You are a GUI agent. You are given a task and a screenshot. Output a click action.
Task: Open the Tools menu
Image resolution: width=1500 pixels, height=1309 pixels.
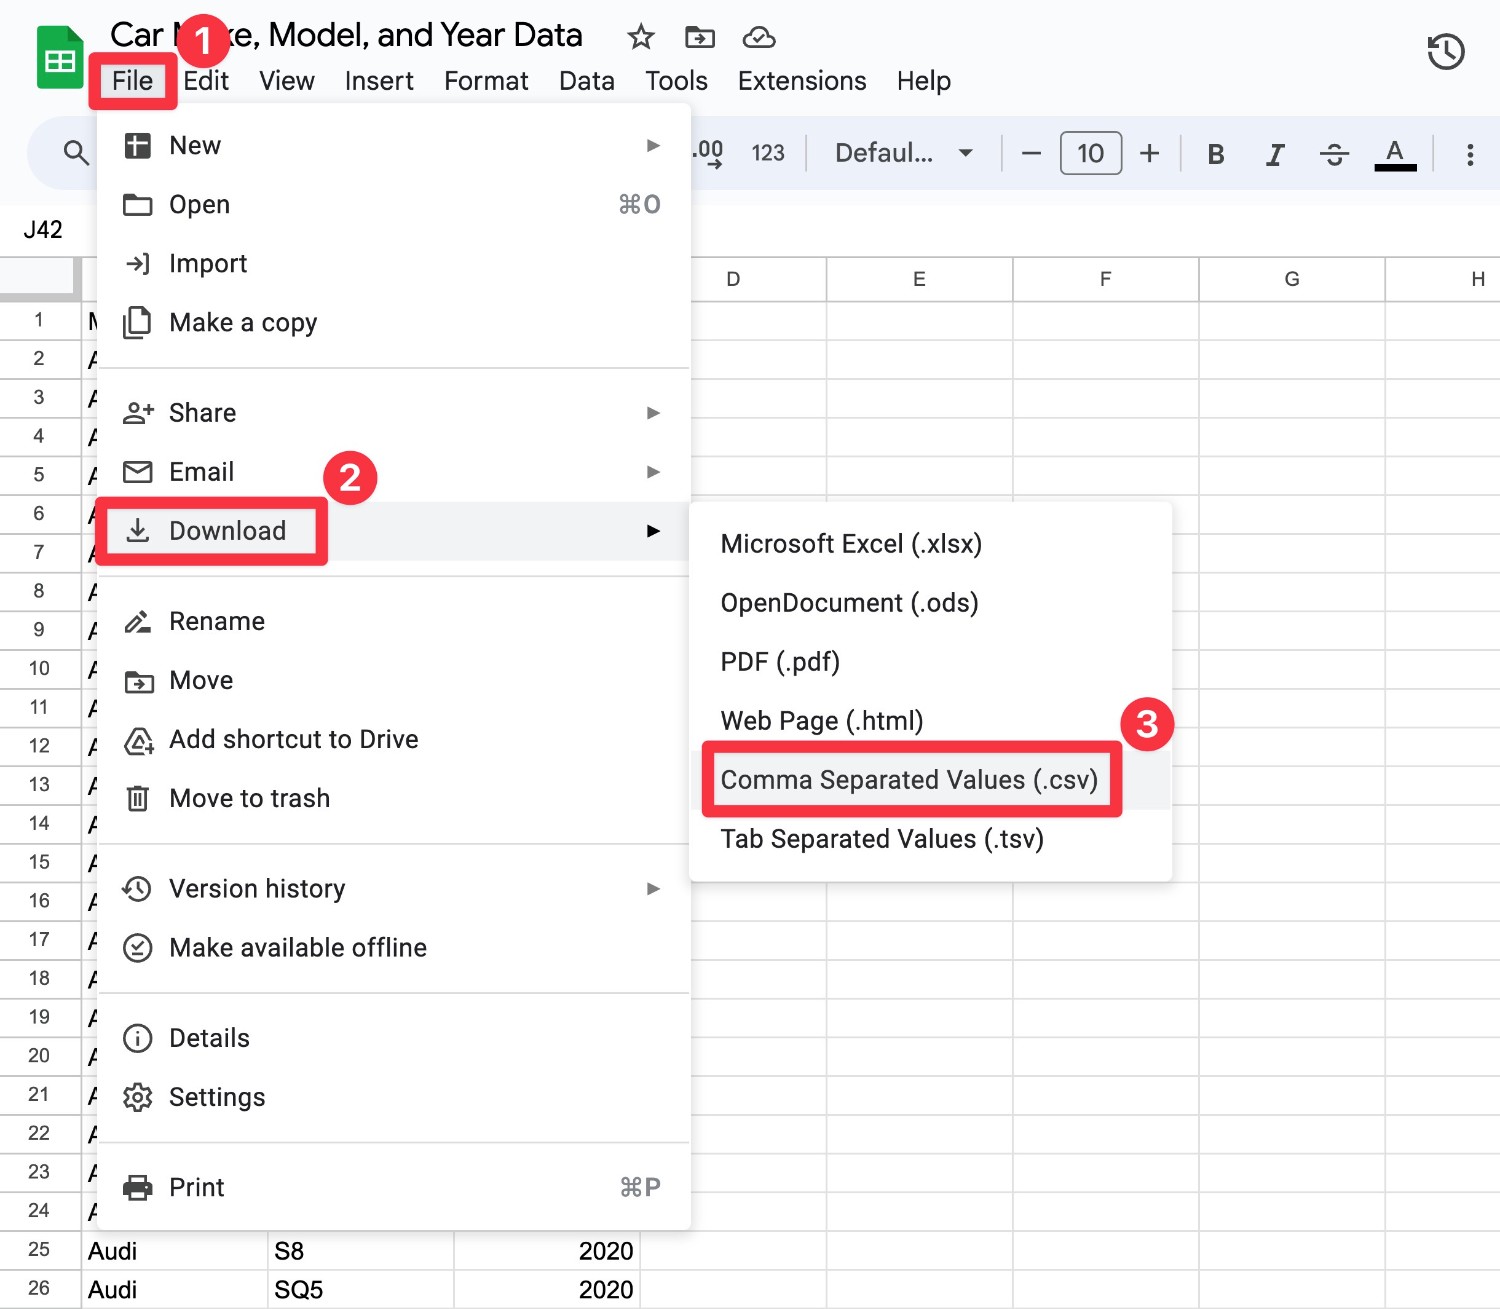(x=676, y=81)
